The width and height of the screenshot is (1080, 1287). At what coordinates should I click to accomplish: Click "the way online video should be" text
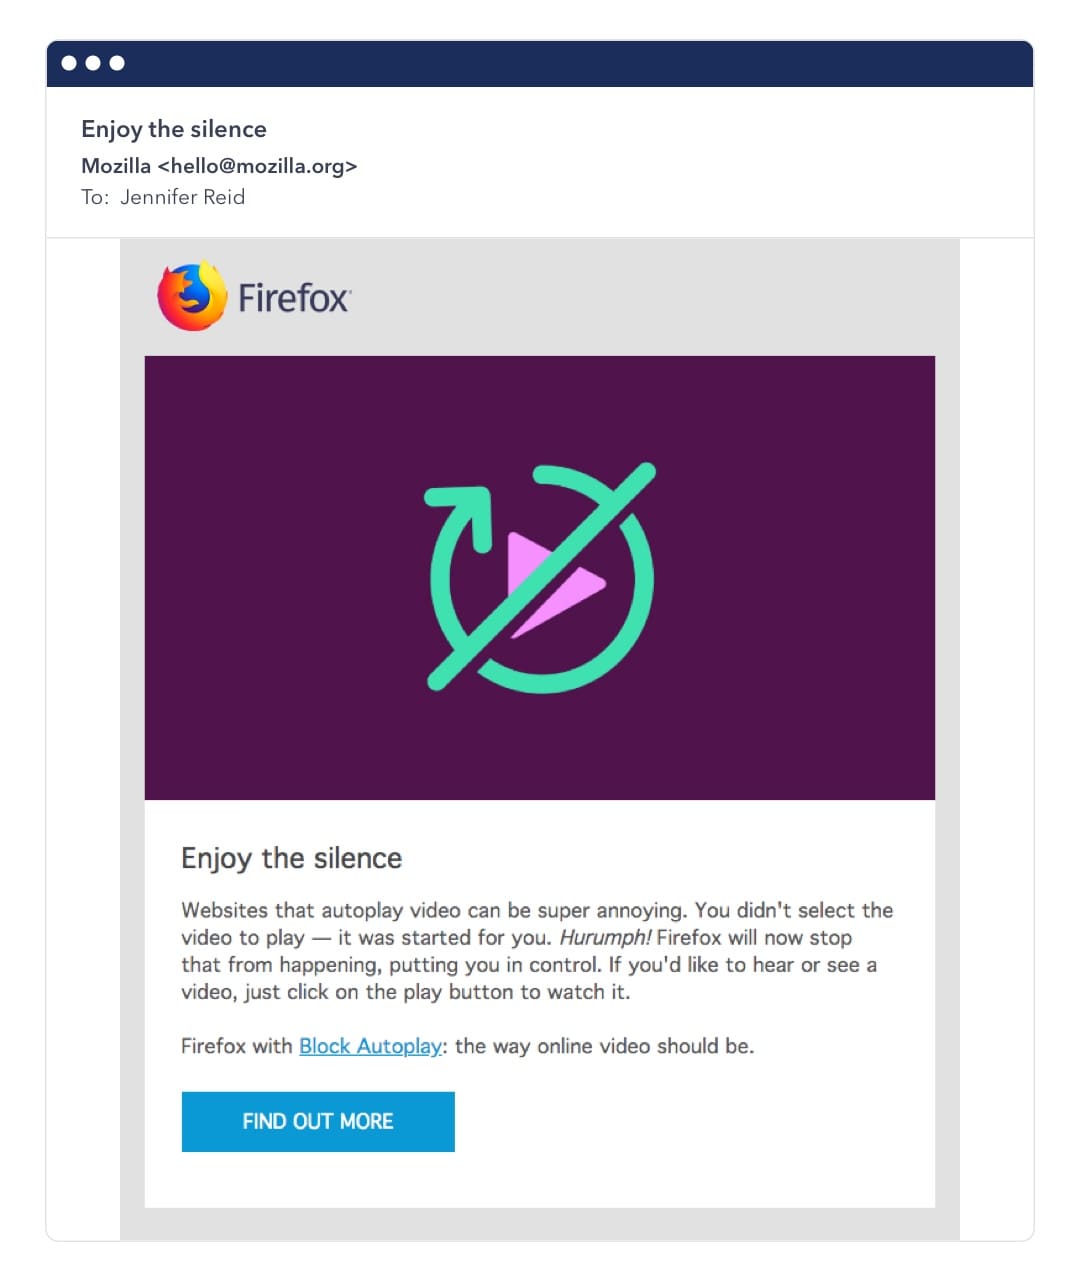tap(604, 1046)
